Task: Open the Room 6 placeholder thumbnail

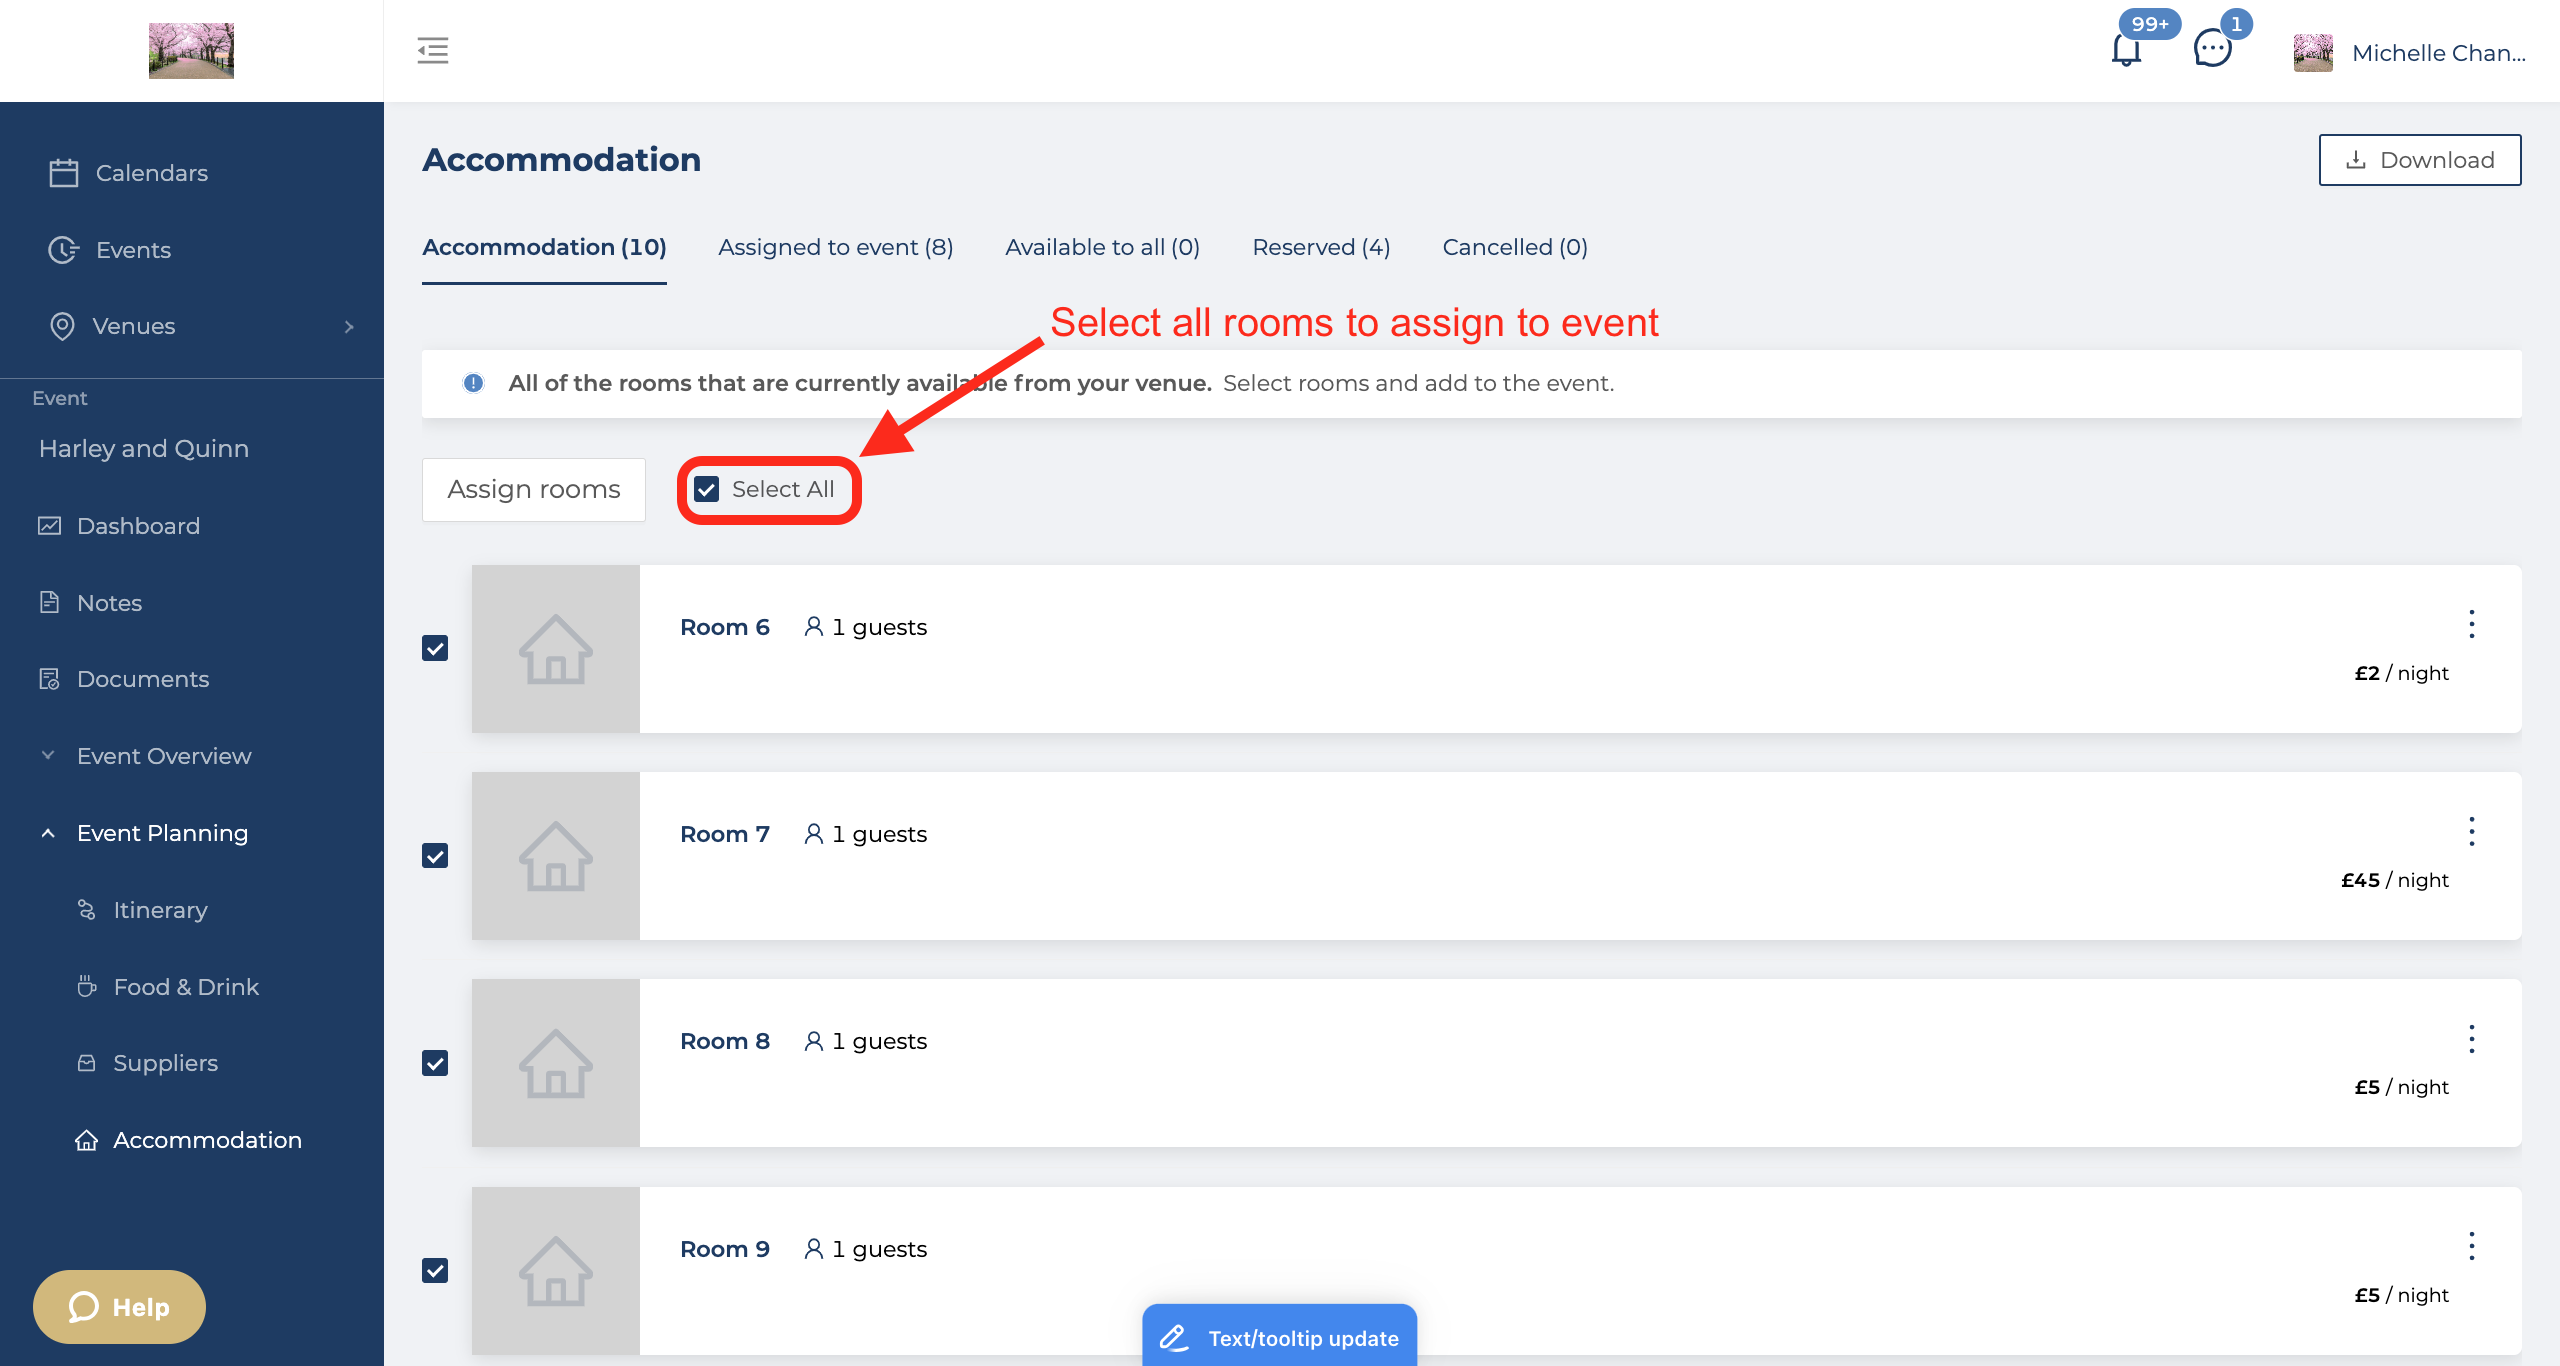Action: pos(556,649)
